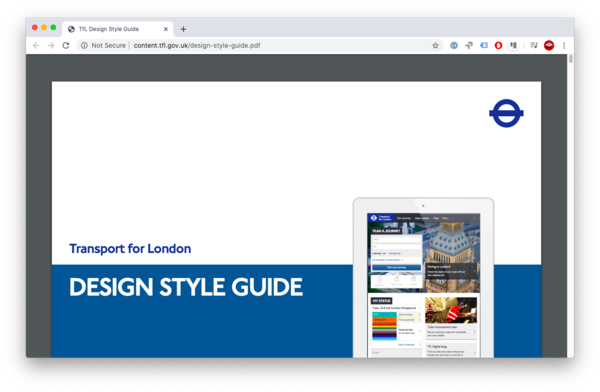Click the forward navigation arrow
This screenshot has height=392, width=600.
[x=51, y=45]
